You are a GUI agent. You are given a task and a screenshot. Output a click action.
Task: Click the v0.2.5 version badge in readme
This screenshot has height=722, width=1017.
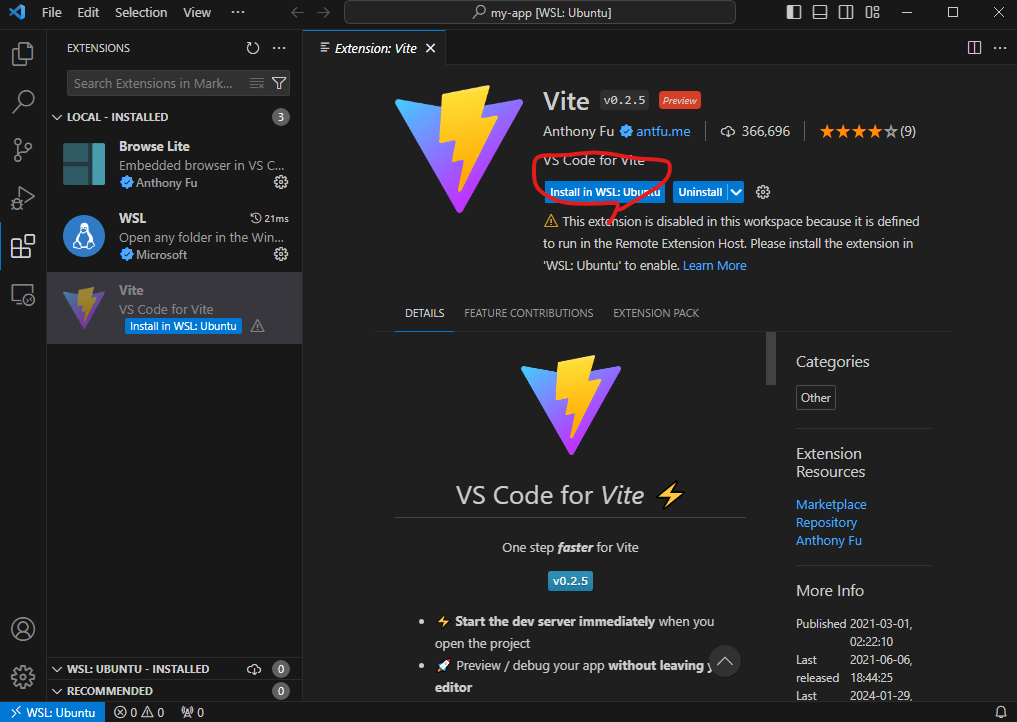click(x=570, y=581)
